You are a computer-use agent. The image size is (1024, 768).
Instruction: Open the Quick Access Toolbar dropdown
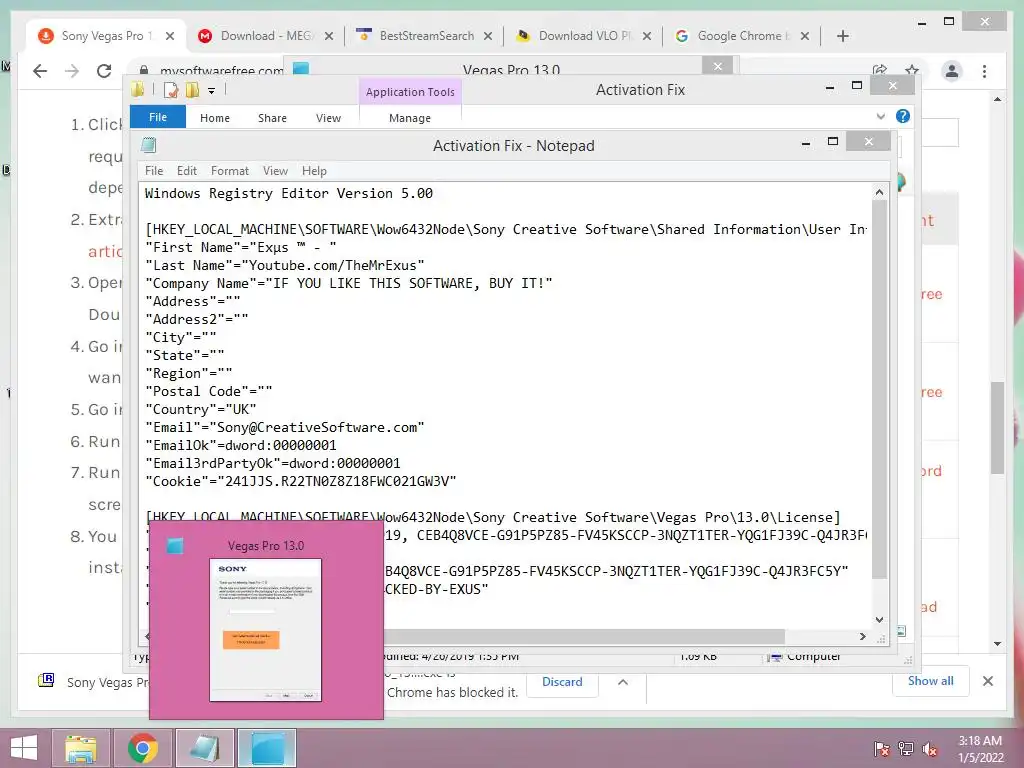[212, 91]
